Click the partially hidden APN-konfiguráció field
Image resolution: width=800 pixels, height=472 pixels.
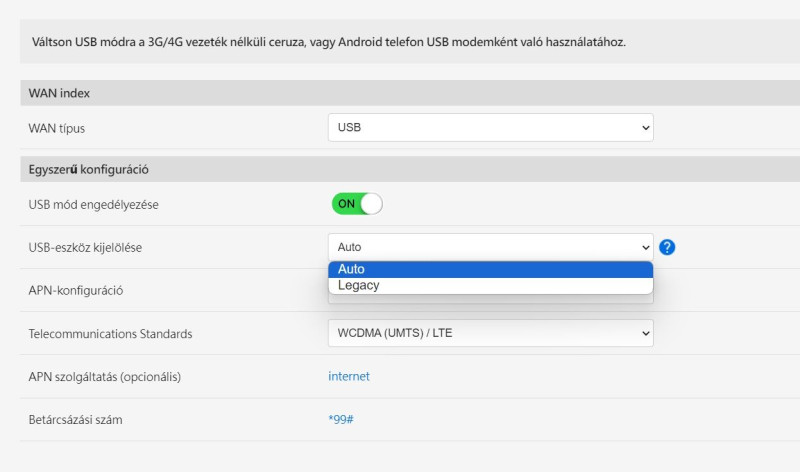(490, 299)
